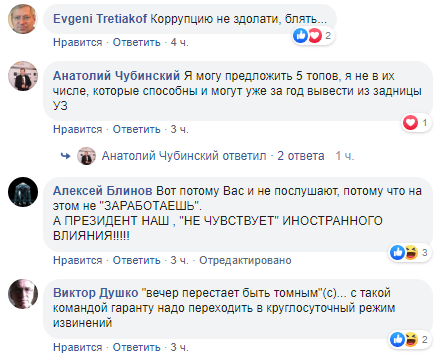Click the heart reaction icon on Evgeni Tretiakof's comment
443x363 pixels.
315,35
